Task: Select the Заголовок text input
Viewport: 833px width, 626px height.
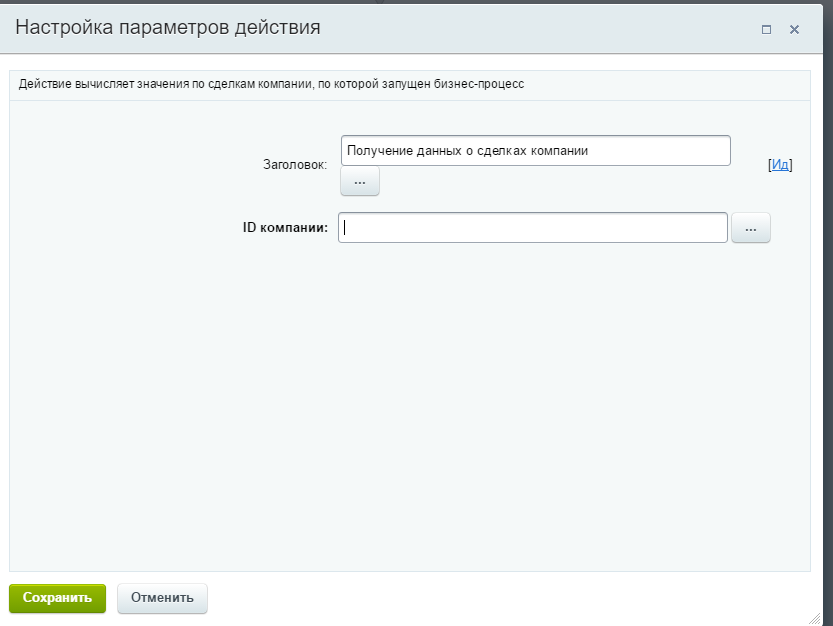Action: [x=535, y=150]
